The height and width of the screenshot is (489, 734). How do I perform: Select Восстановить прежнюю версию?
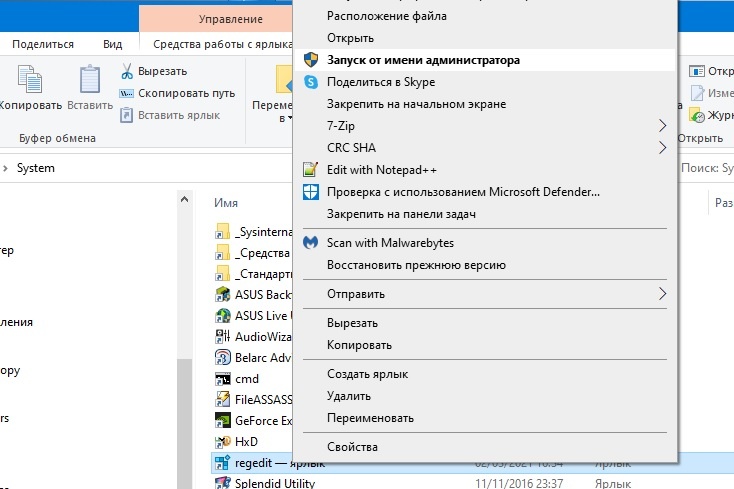pyautogui.click(x=485, y=265)
